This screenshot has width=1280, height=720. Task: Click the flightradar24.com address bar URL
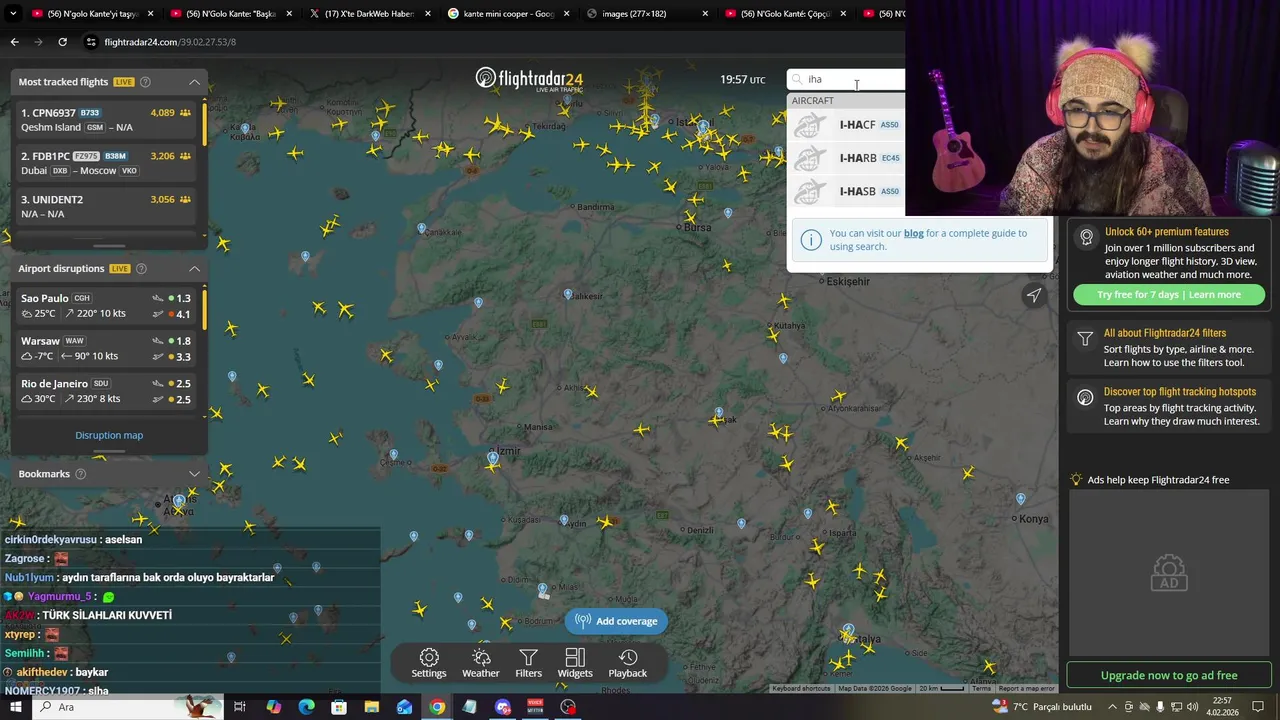pos(170,42)
